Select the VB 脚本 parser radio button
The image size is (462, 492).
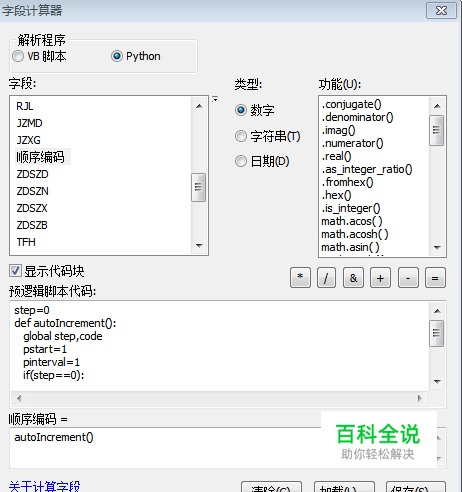click(18, 56)
